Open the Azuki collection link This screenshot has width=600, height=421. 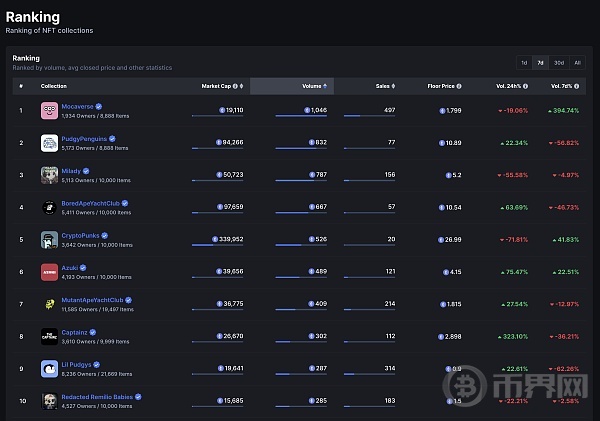(x=70, y=268)
